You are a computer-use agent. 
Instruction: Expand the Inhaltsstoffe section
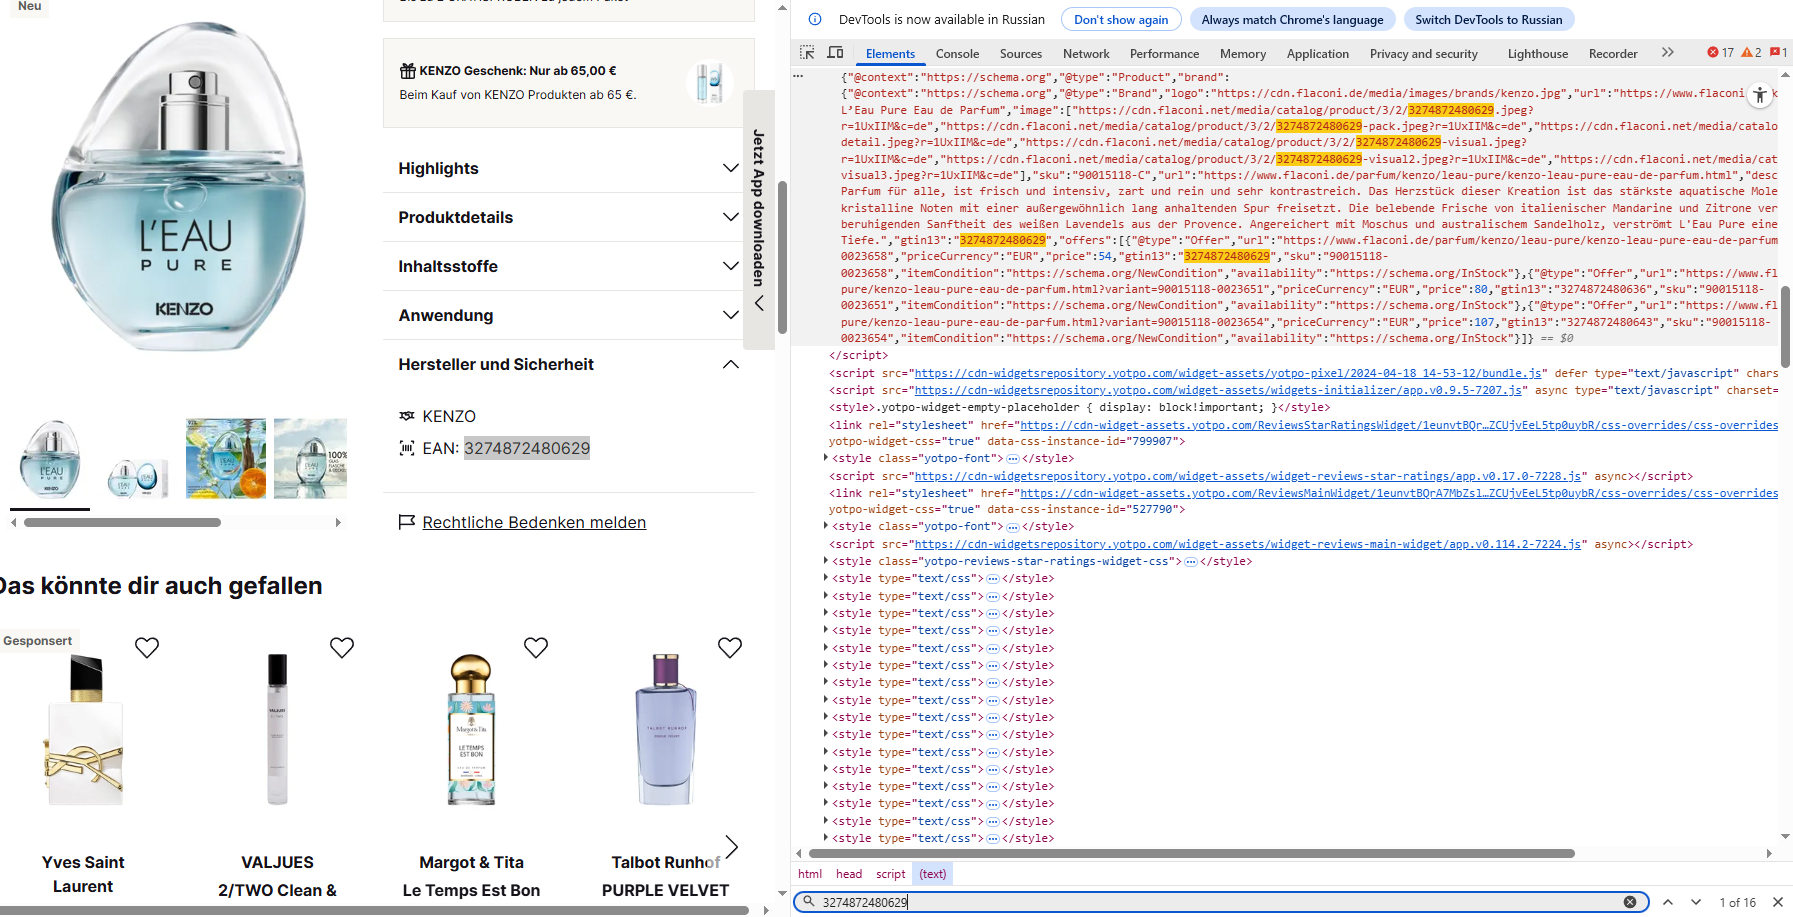tap(568, 266)
